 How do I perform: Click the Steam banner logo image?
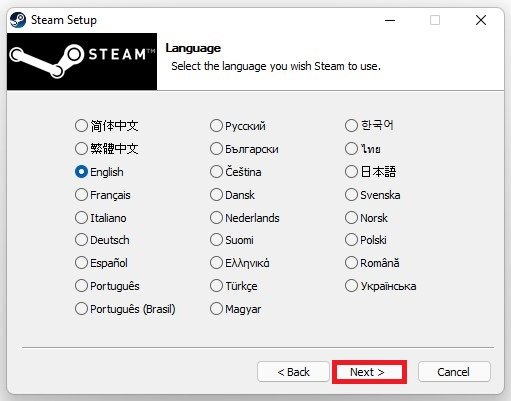pos(82,61)
